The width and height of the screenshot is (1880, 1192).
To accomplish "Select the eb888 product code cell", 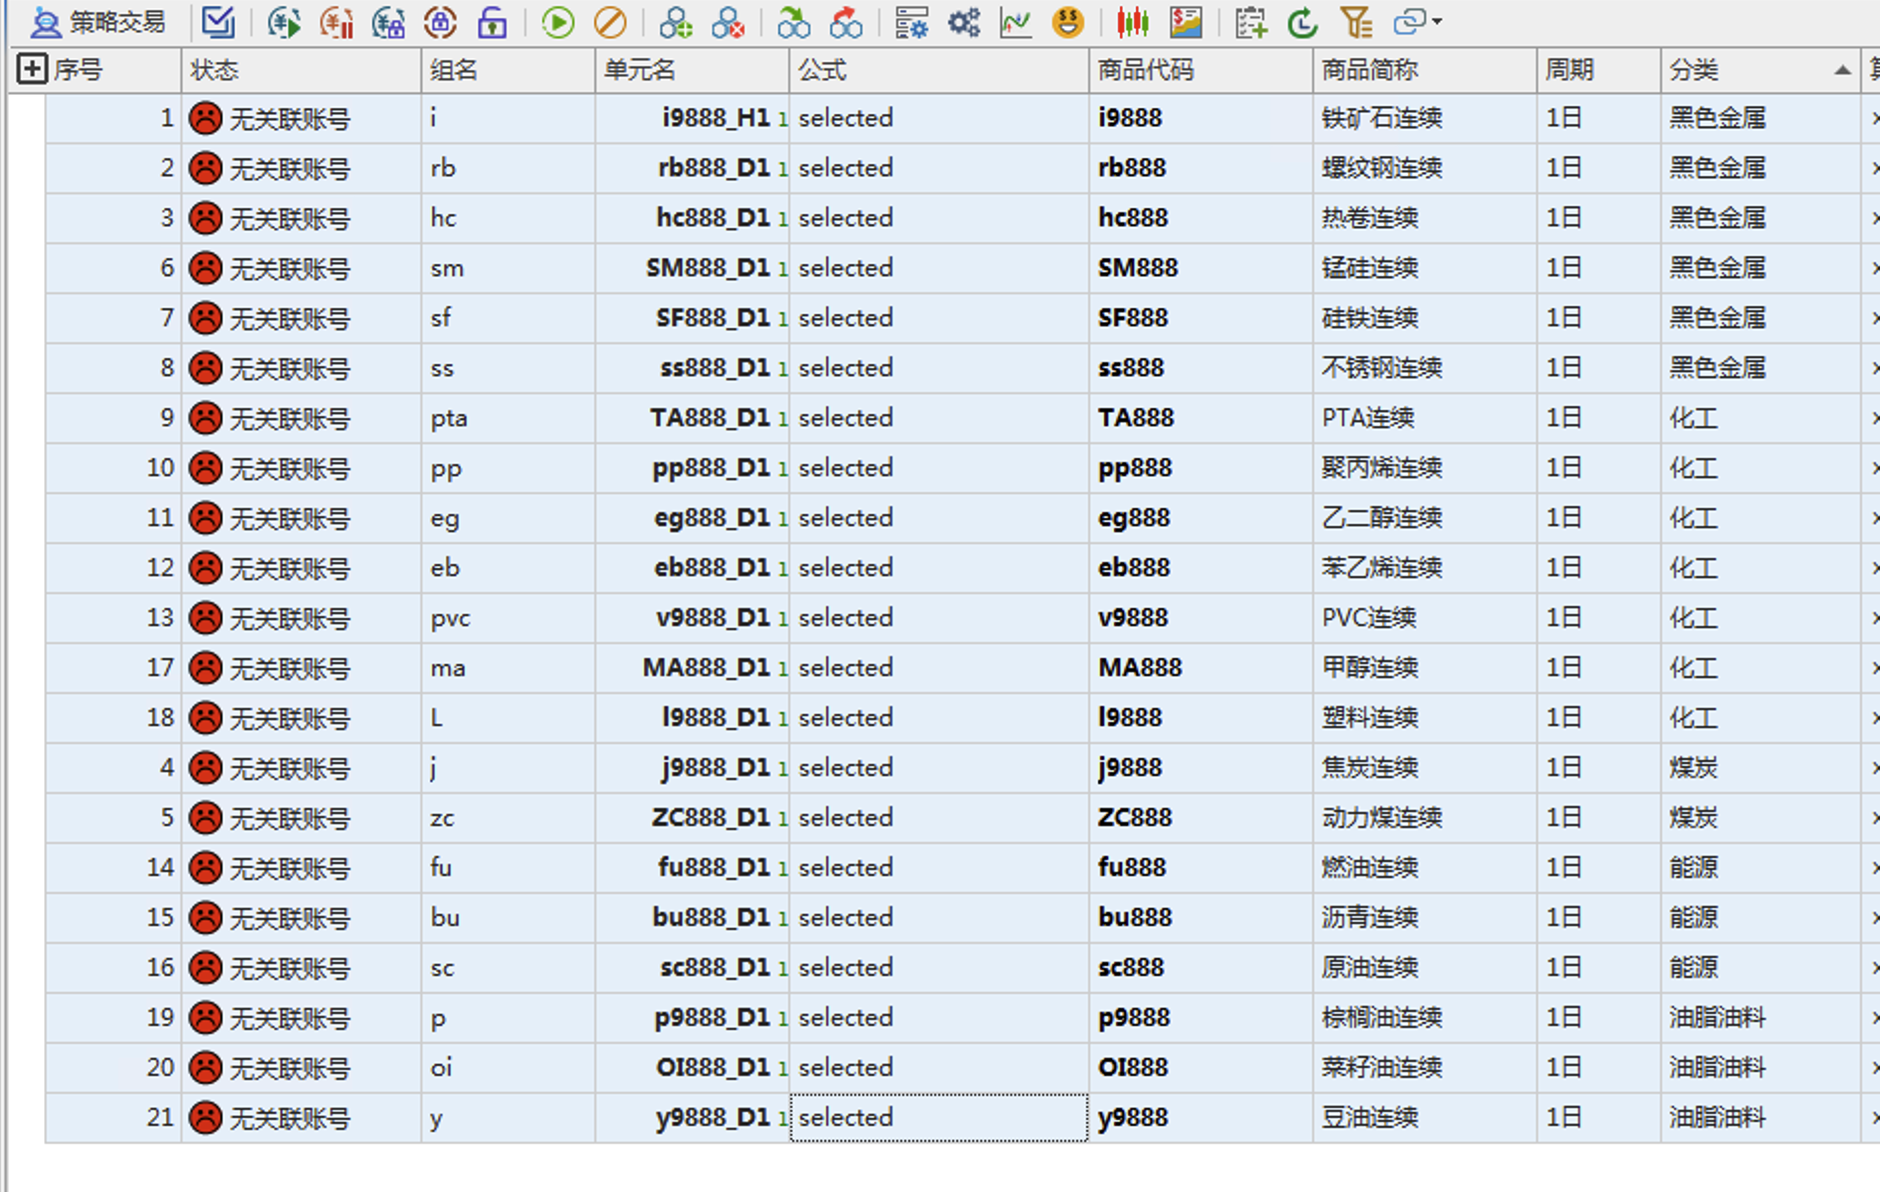I will coord(1200,568).
